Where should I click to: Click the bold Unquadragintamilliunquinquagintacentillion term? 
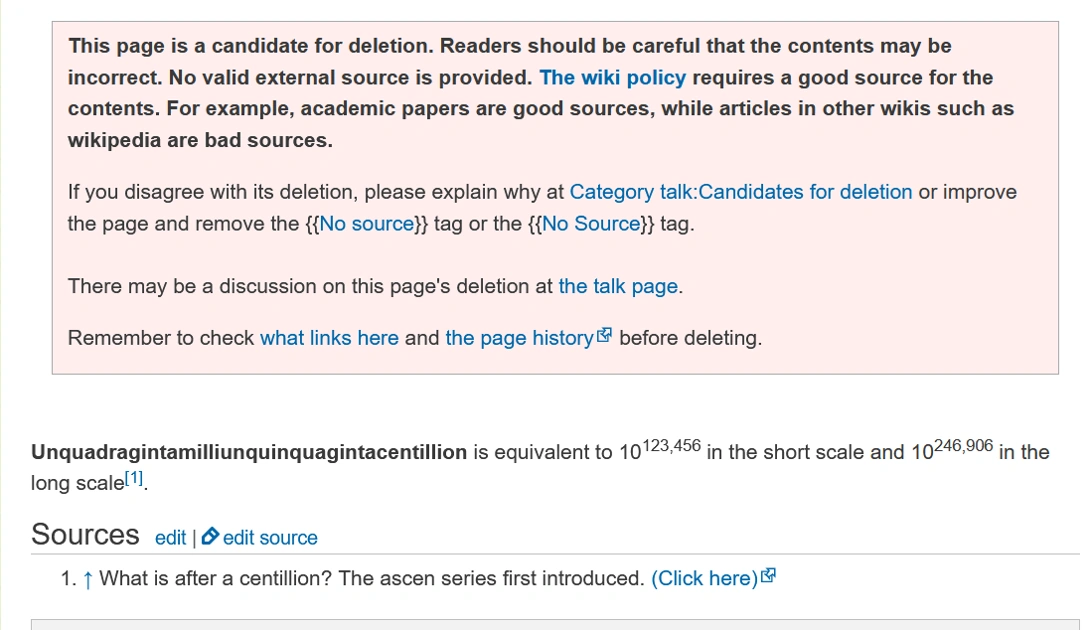(249, 453)
